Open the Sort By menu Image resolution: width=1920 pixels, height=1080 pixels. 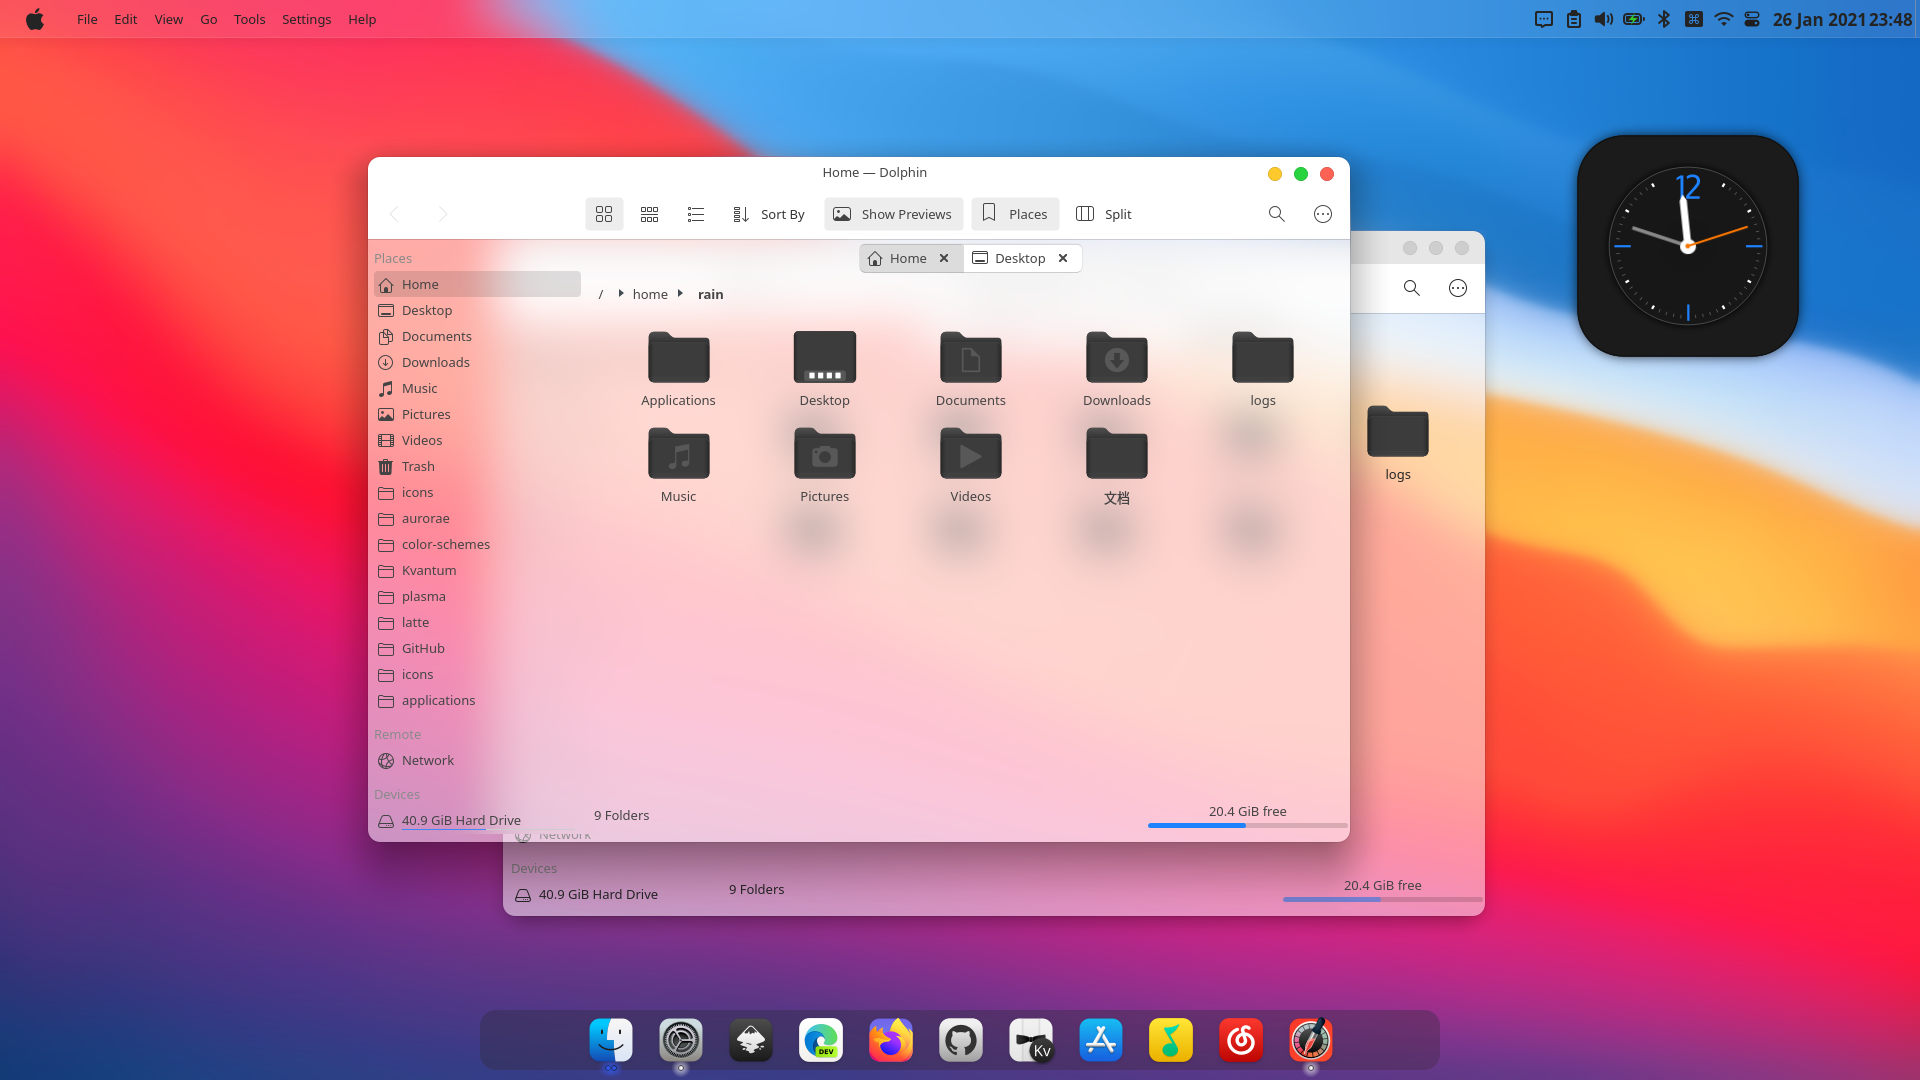pos(769,214)
